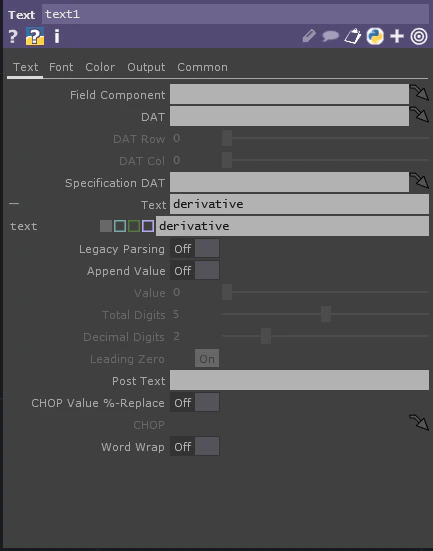This screenshot has width=433, height=551.
Task: Collapse the expanded Text parameter dash
Action: pos(14,203)
